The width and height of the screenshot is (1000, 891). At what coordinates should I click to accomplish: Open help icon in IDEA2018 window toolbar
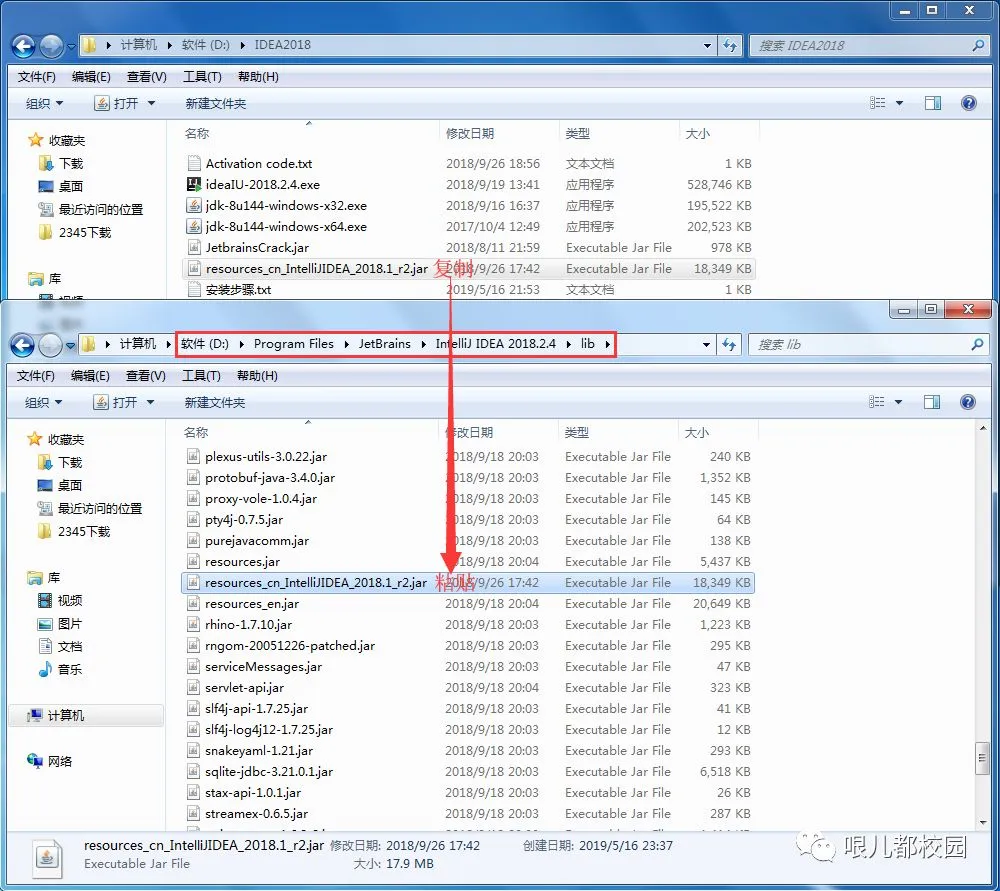(x=968, y=103)
